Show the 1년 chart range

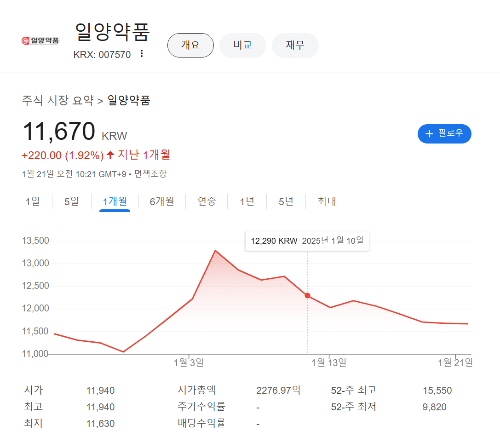click(247, 201)
